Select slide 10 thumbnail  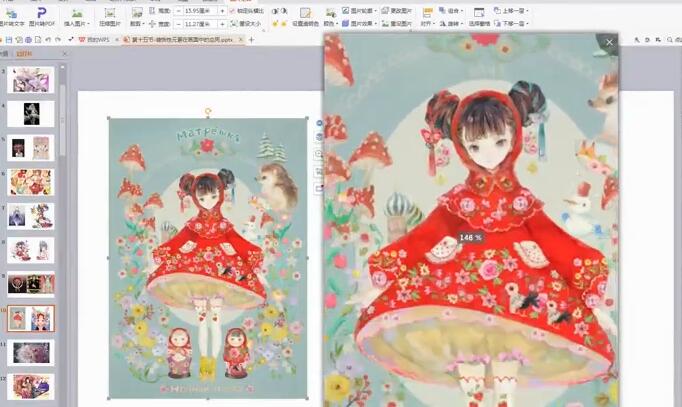[30, 318]
